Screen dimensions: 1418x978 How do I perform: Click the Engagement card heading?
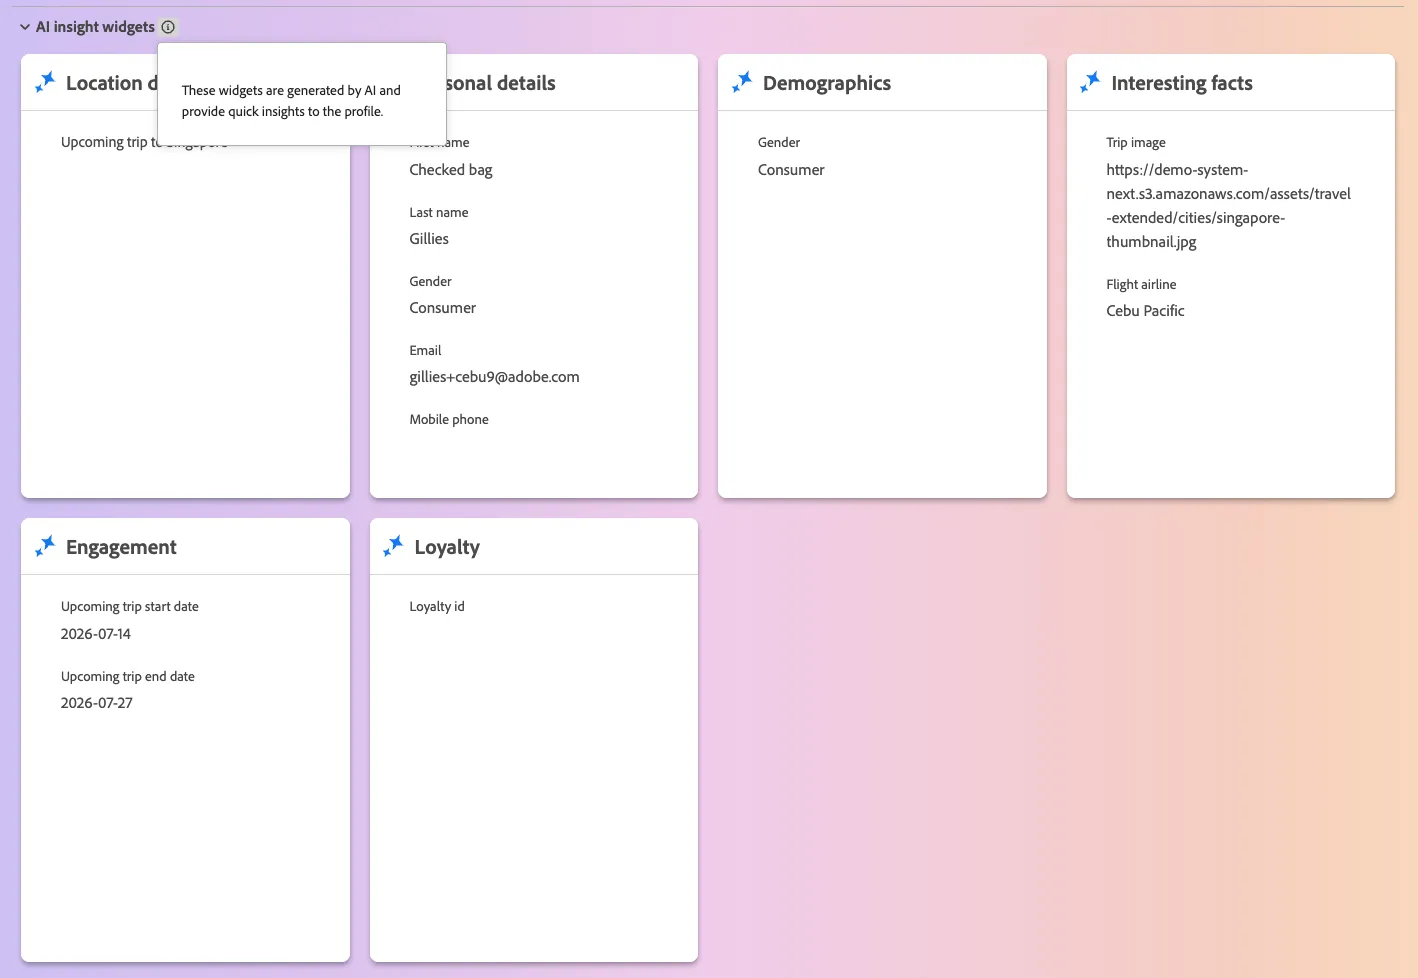pos(121,547)
